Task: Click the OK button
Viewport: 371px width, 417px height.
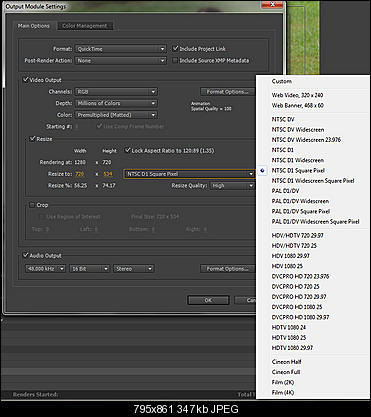Action: [208, 300]
